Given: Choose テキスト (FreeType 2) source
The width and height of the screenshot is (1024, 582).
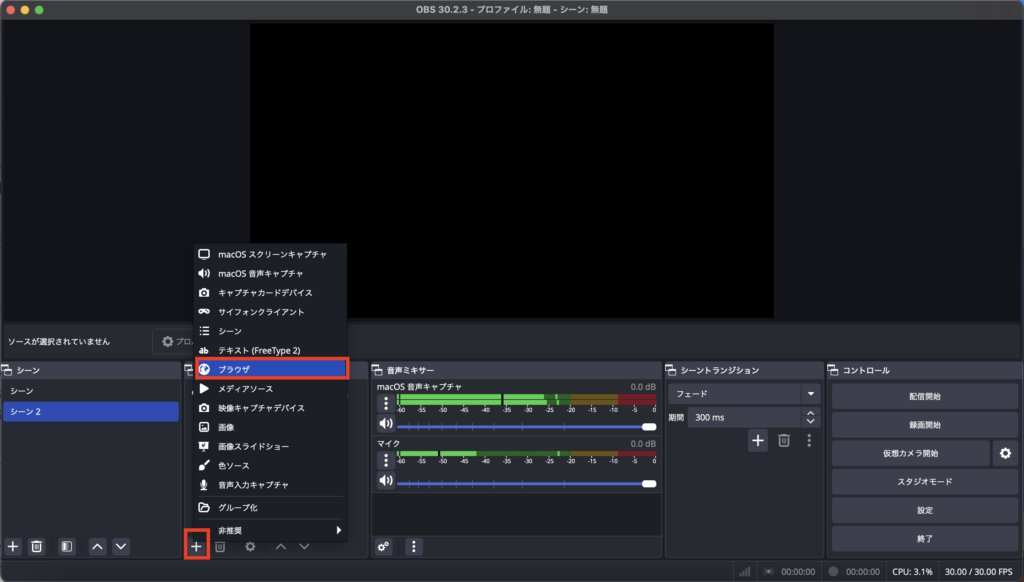Looking at the screenshot, I should [270, 351].
